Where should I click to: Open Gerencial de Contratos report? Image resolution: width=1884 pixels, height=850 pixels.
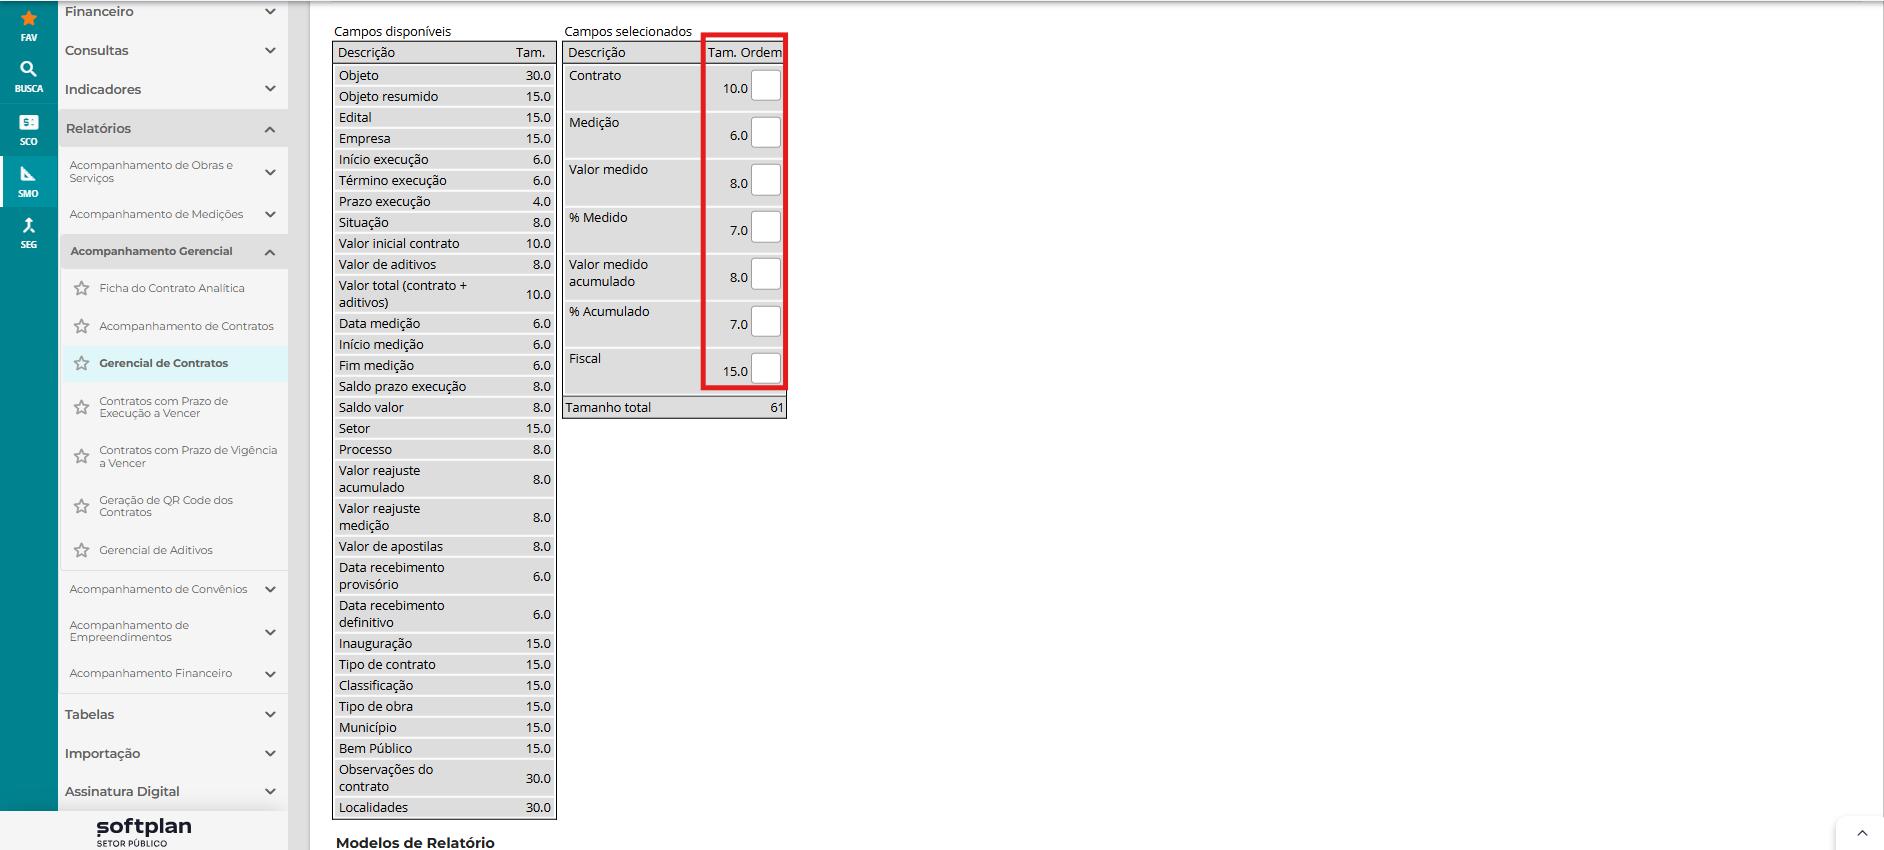[x=163, y=363]
